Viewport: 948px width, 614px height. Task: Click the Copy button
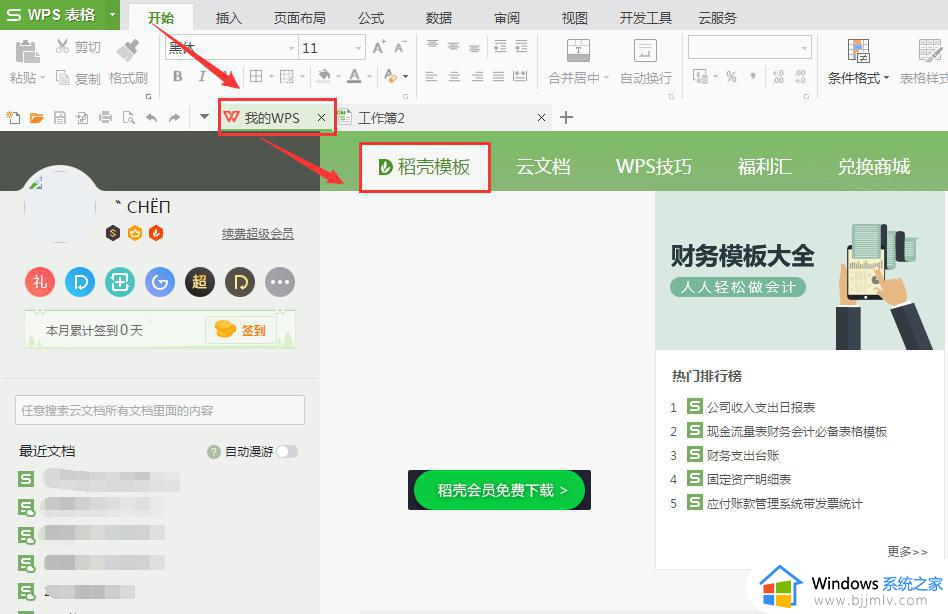click(x=78, y=78)
